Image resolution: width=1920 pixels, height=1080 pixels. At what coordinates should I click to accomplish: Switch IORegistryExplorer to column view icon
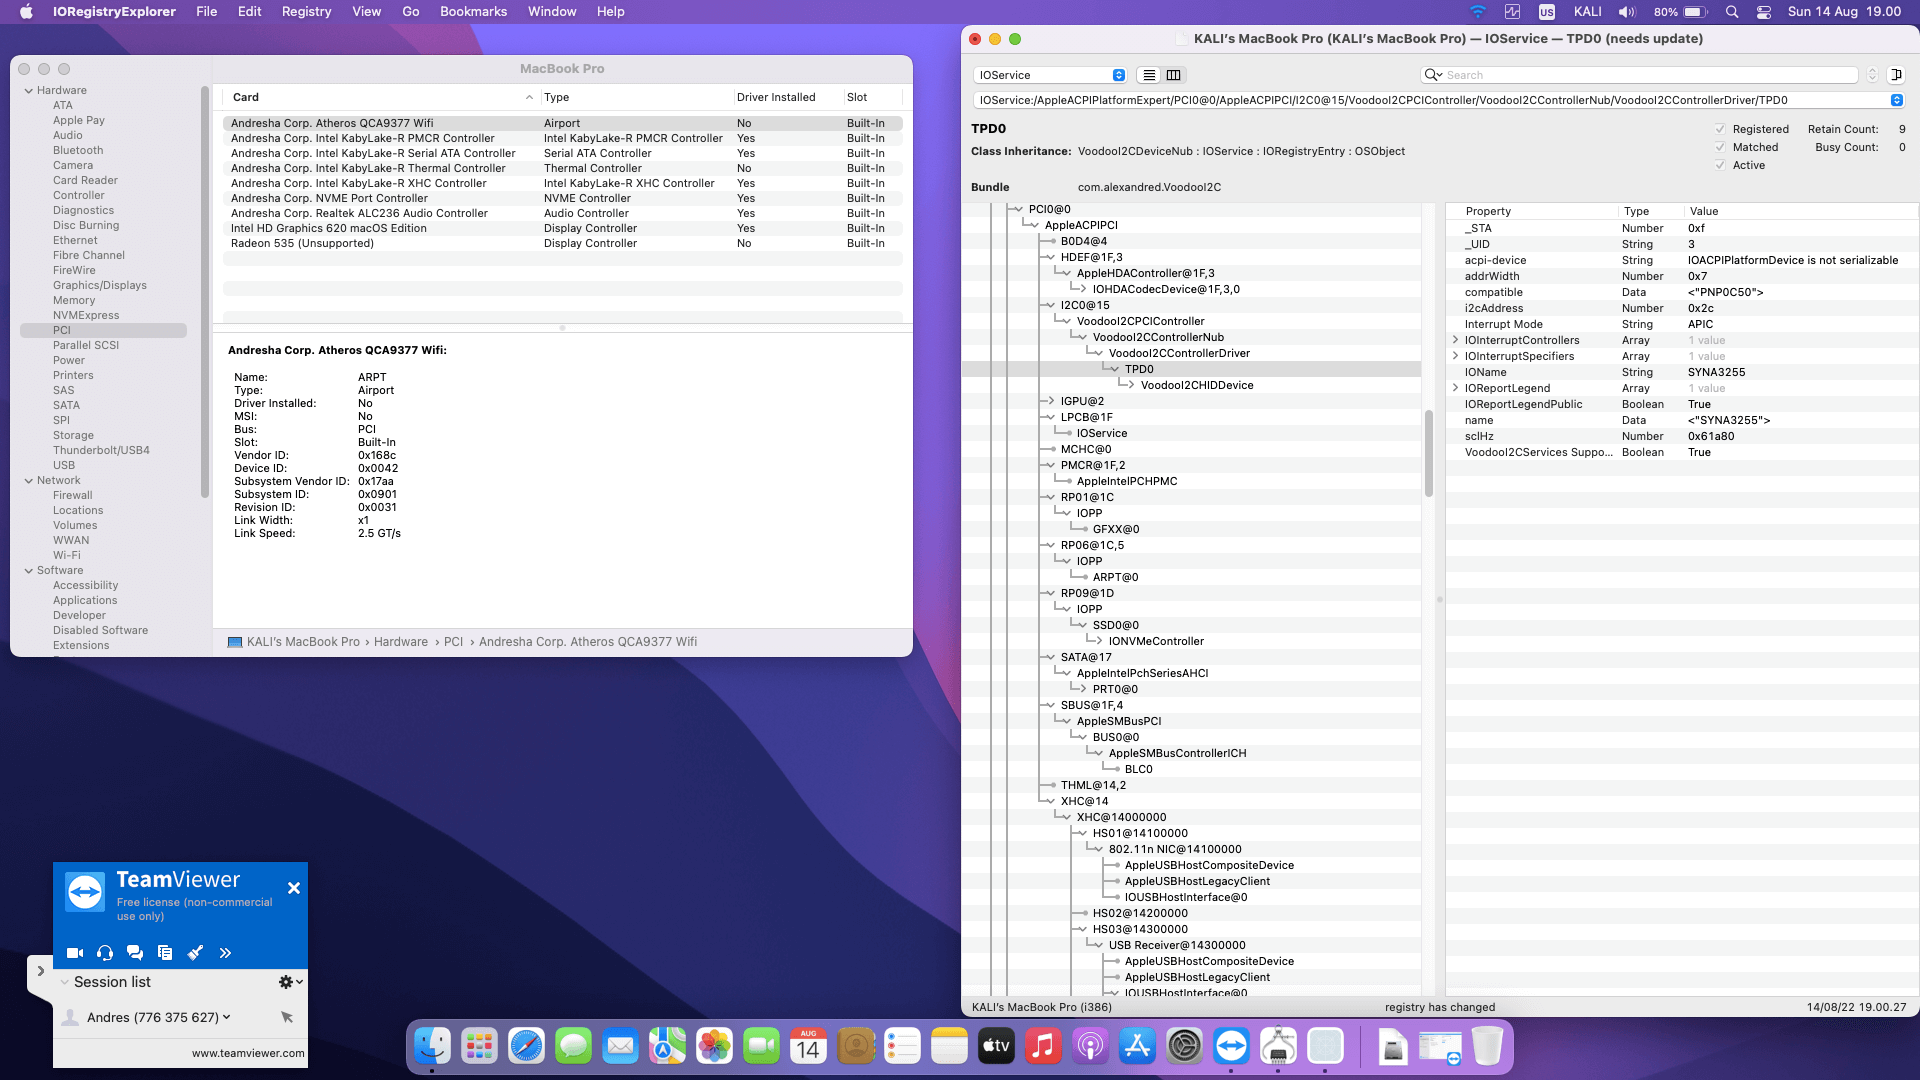click(x=1174, y=75)
